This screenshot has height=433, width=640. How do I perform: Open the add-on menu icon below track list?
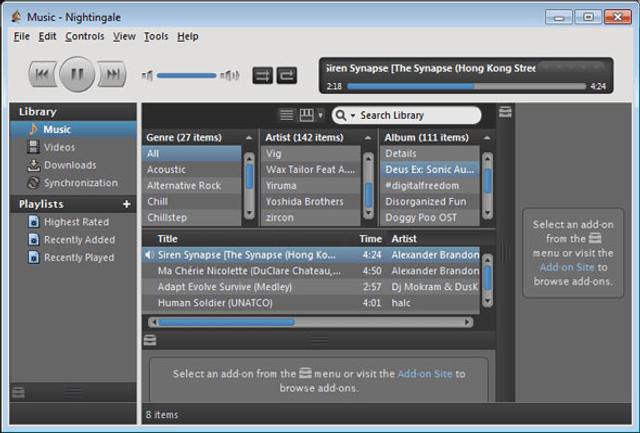click(x=150, y=340)
